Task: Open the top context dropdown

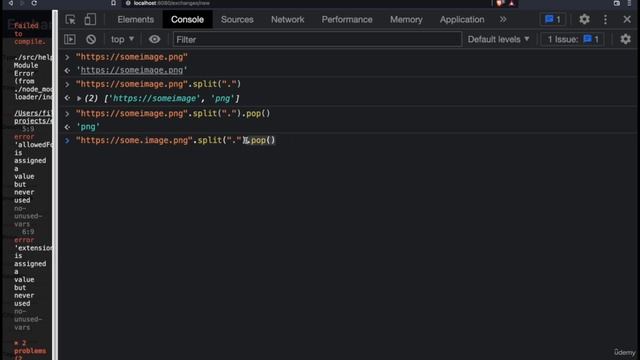Action: (122, 39)
